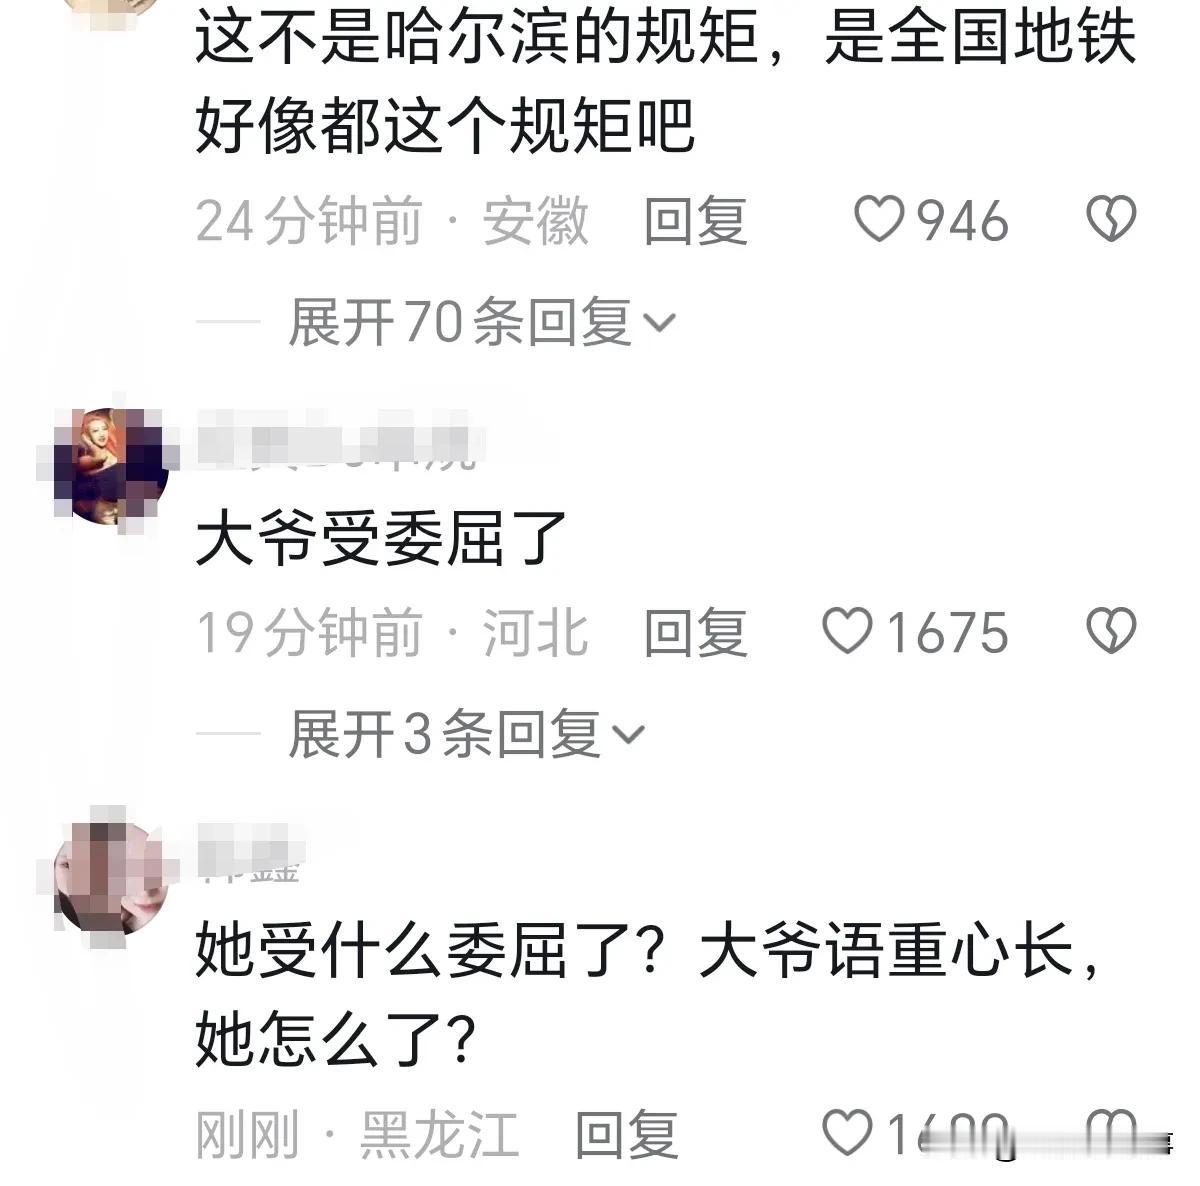Select the comment 她受什么委屈了

coord(650,995)
